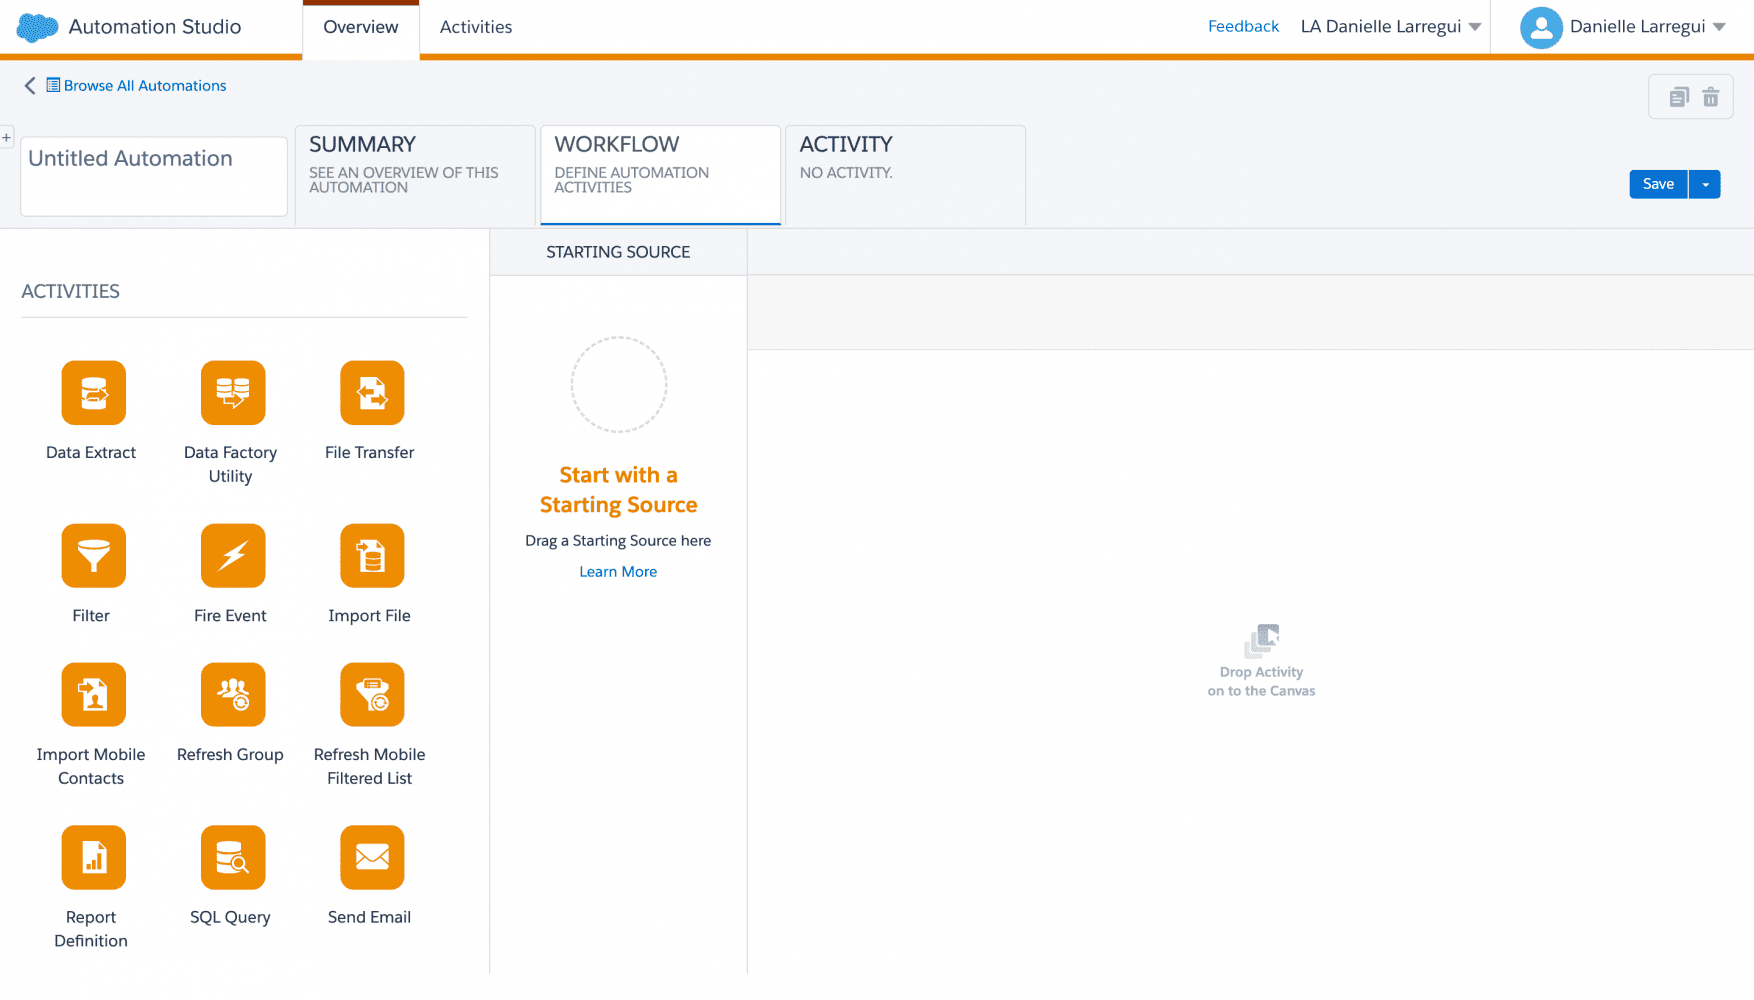Switch to the Activities tab
Viewport: 1754px width, 1000px height.
tap(476, 28)
